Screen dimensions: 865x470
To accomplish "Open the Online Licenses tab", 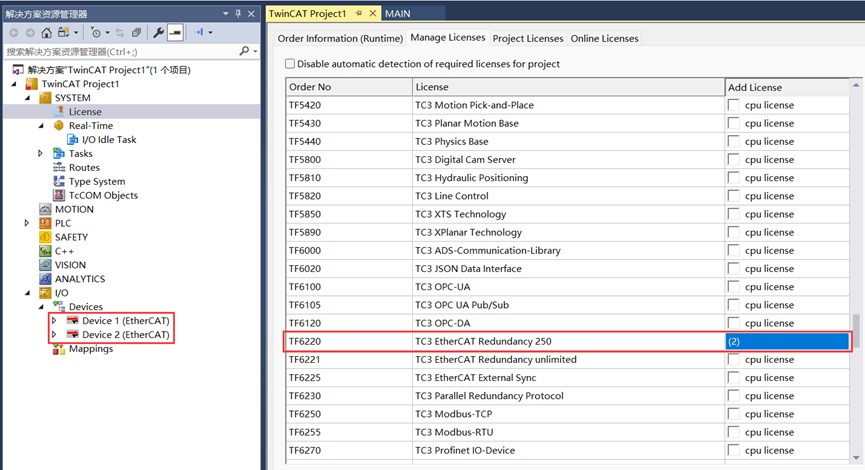I will click(605, 38).
